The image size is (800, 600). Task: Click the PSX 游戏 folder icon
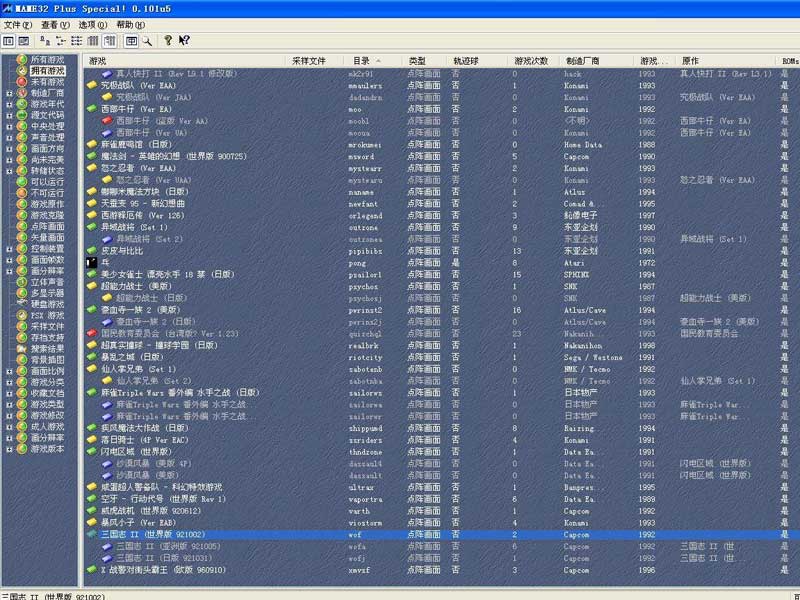coord(22,315)
